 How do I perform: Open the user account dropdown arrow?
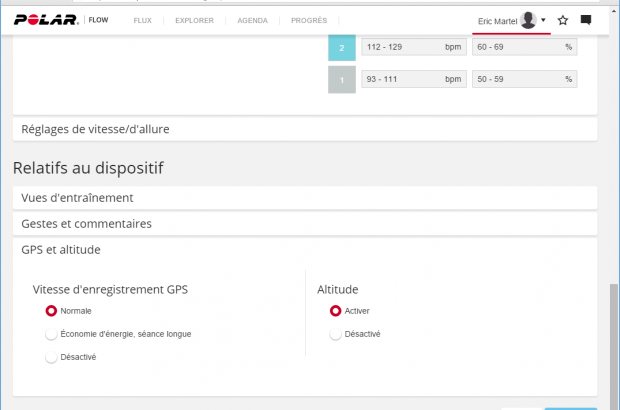pyautogui.click(x=543, y=20)
